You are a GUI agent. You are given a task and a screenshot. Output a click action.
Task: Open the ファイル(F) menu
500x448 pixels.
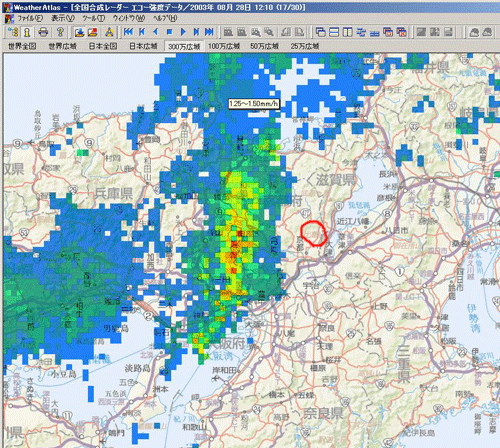pos(30,18)
